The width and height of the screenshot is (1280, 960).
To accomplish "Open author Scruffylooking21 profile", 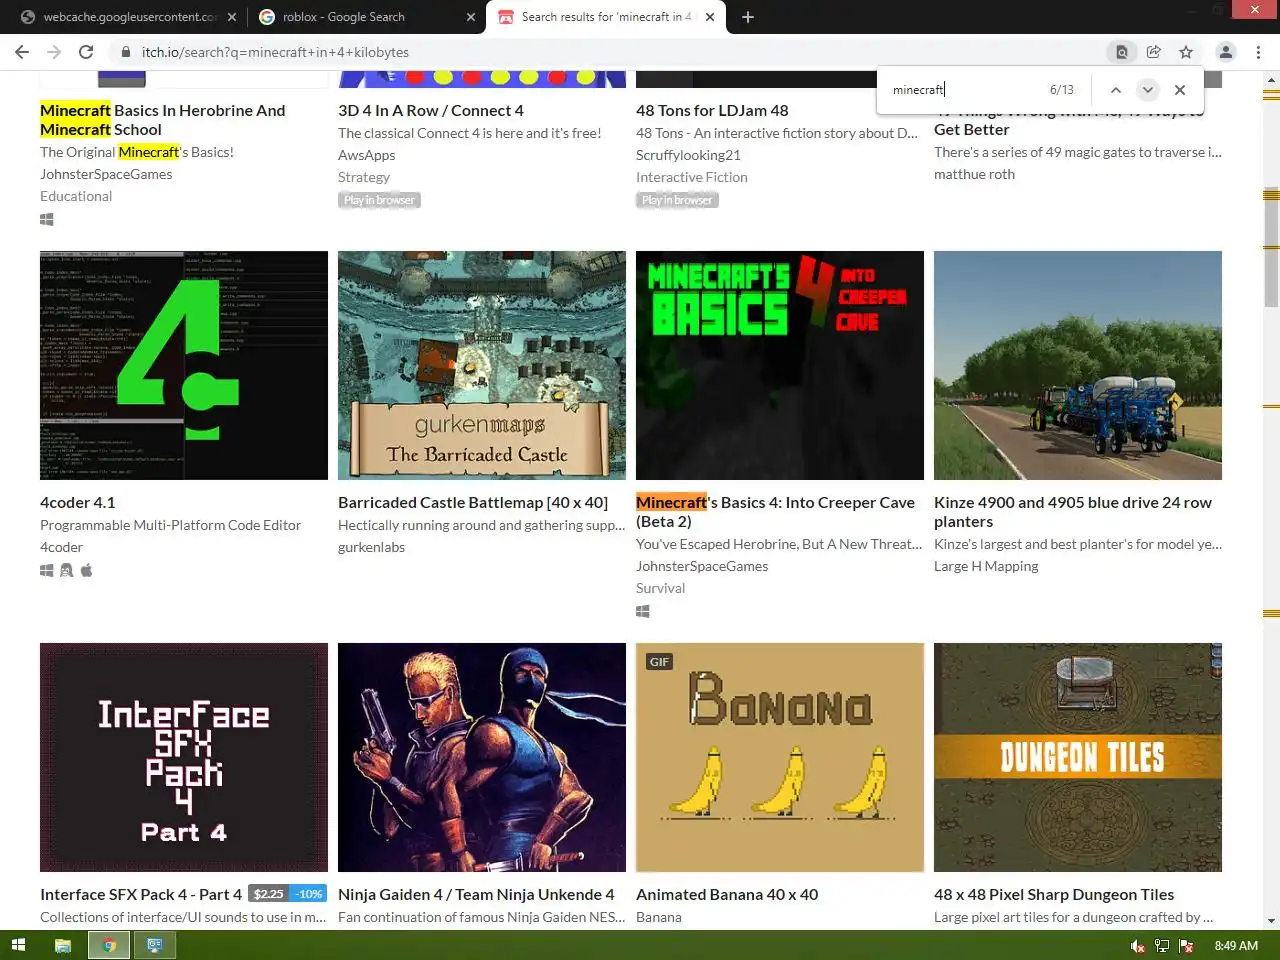I will pyautogui.click(x=688, y=155).
